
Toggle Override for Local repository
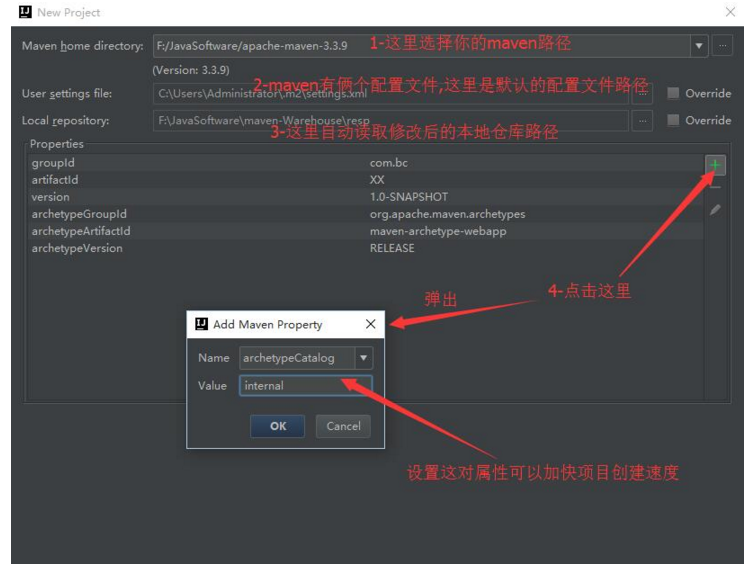[x=673, y=120]
